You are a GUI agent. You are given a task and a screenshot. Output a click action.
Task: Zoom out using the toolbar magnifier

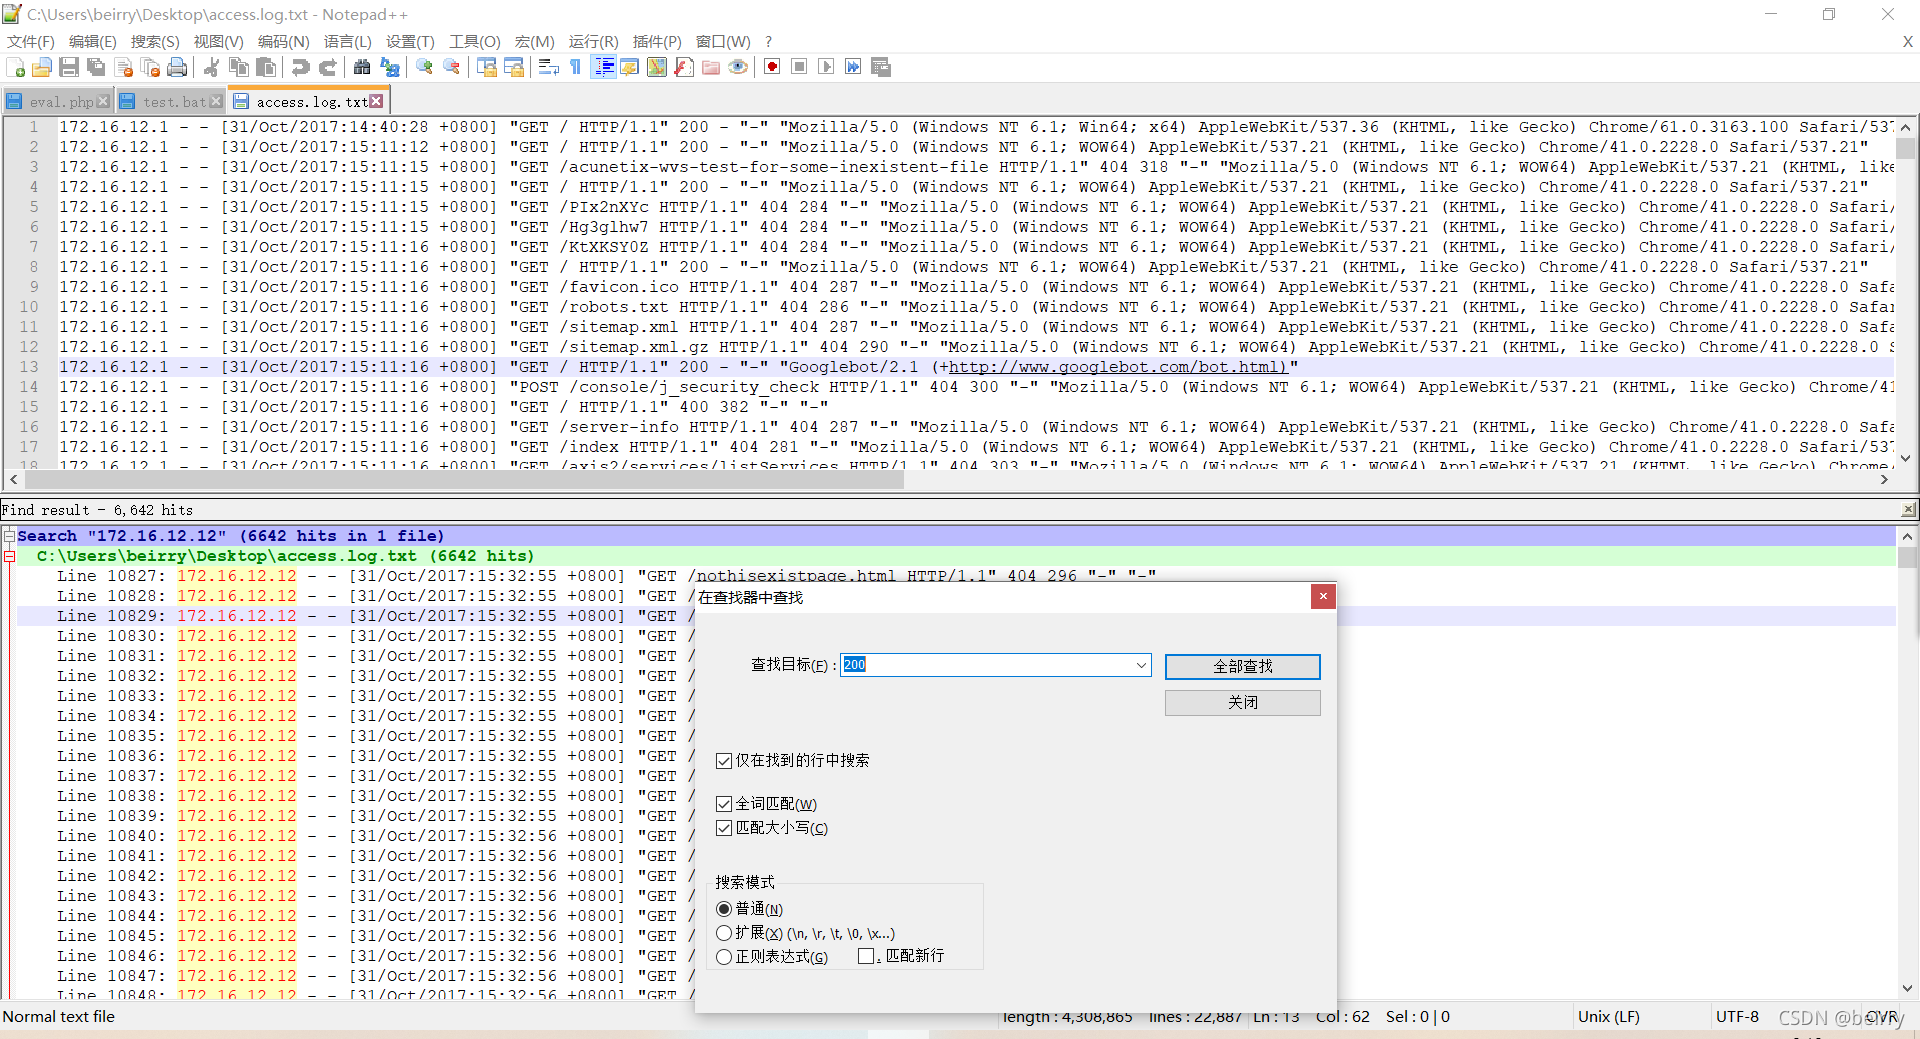tap(452, 67)
